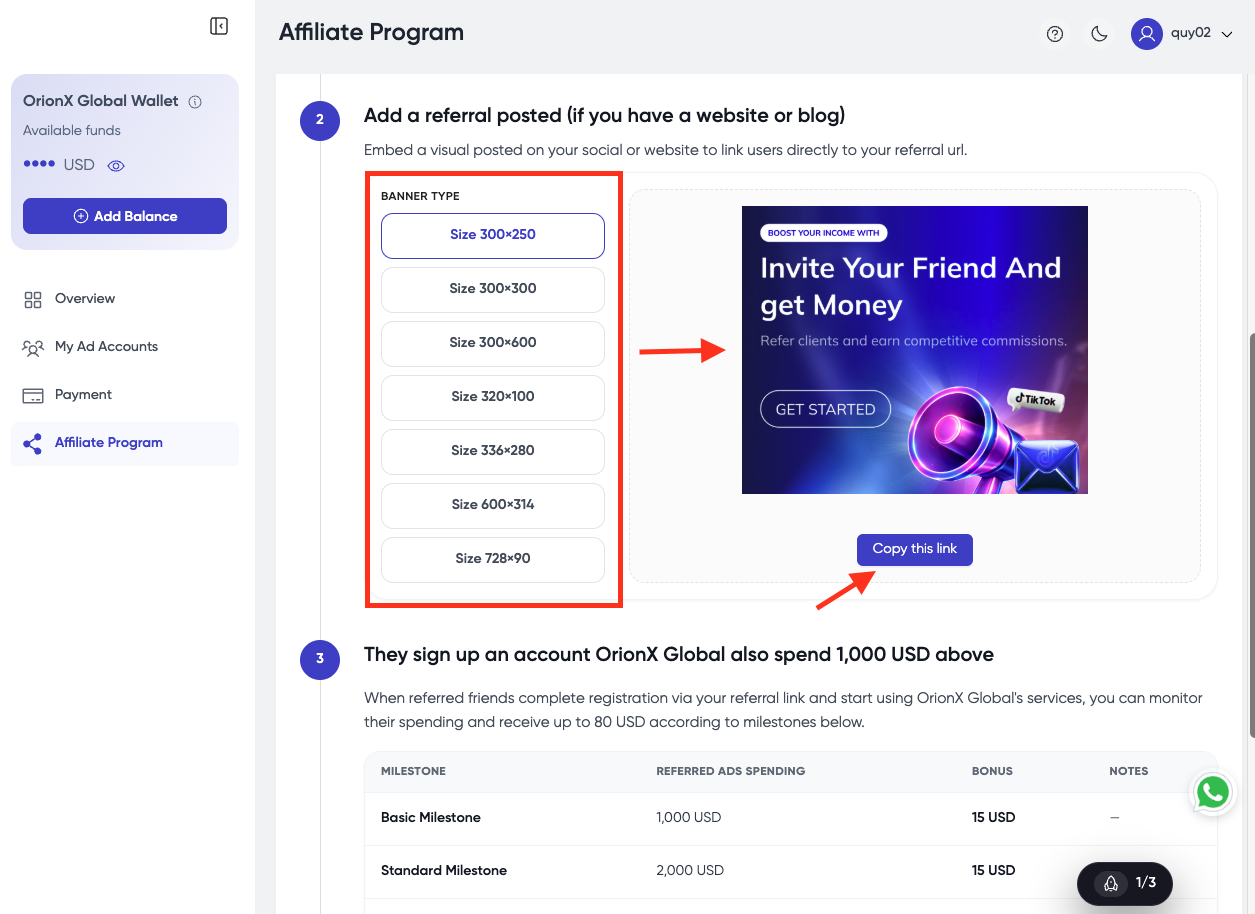Click the Affiliate Program page title

pos(371,32)
